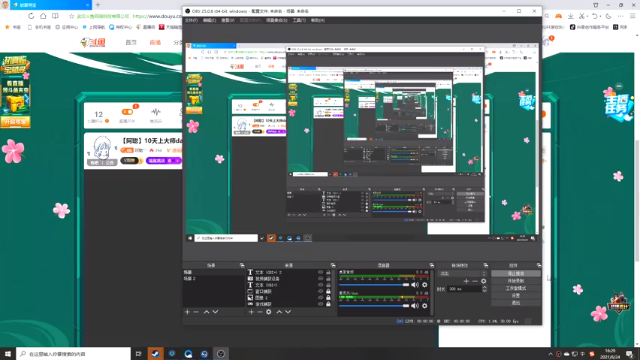Screen dimensions: 640x360
Task: Toggle visibility of the image 2 source
Action: [x=320, y=298]
